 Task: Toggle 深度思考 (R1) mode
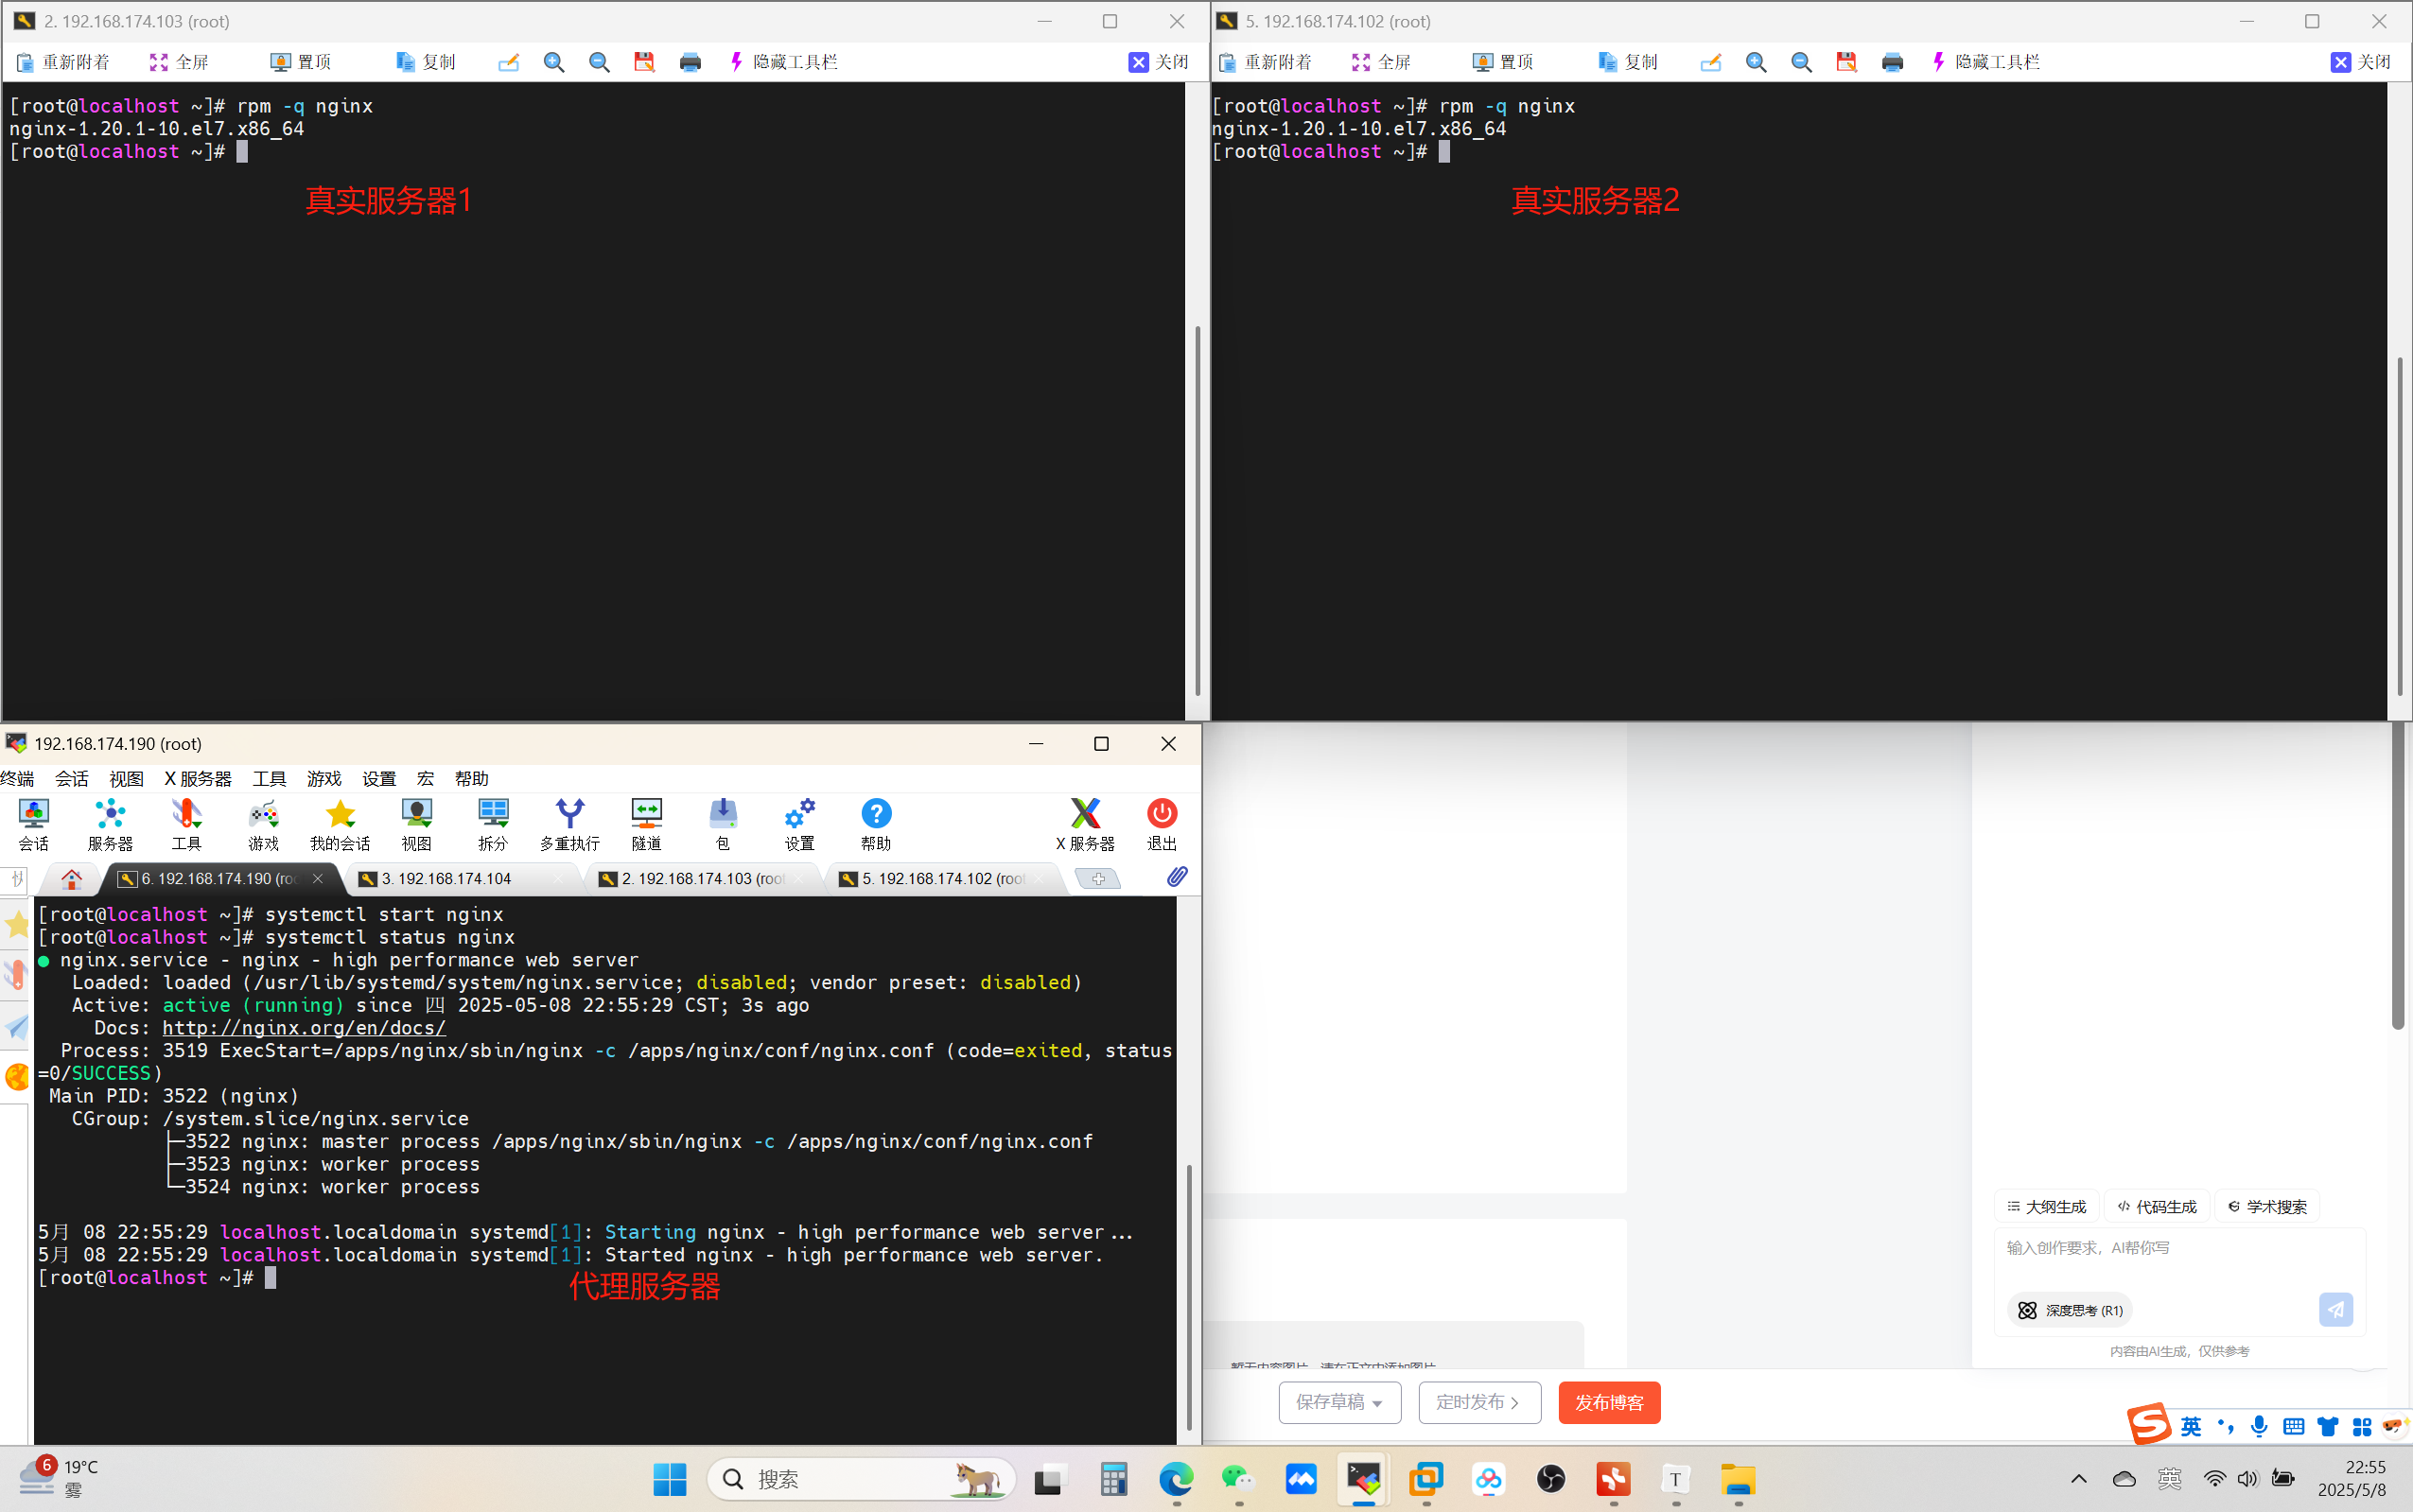click(x=2070, y=1310)
